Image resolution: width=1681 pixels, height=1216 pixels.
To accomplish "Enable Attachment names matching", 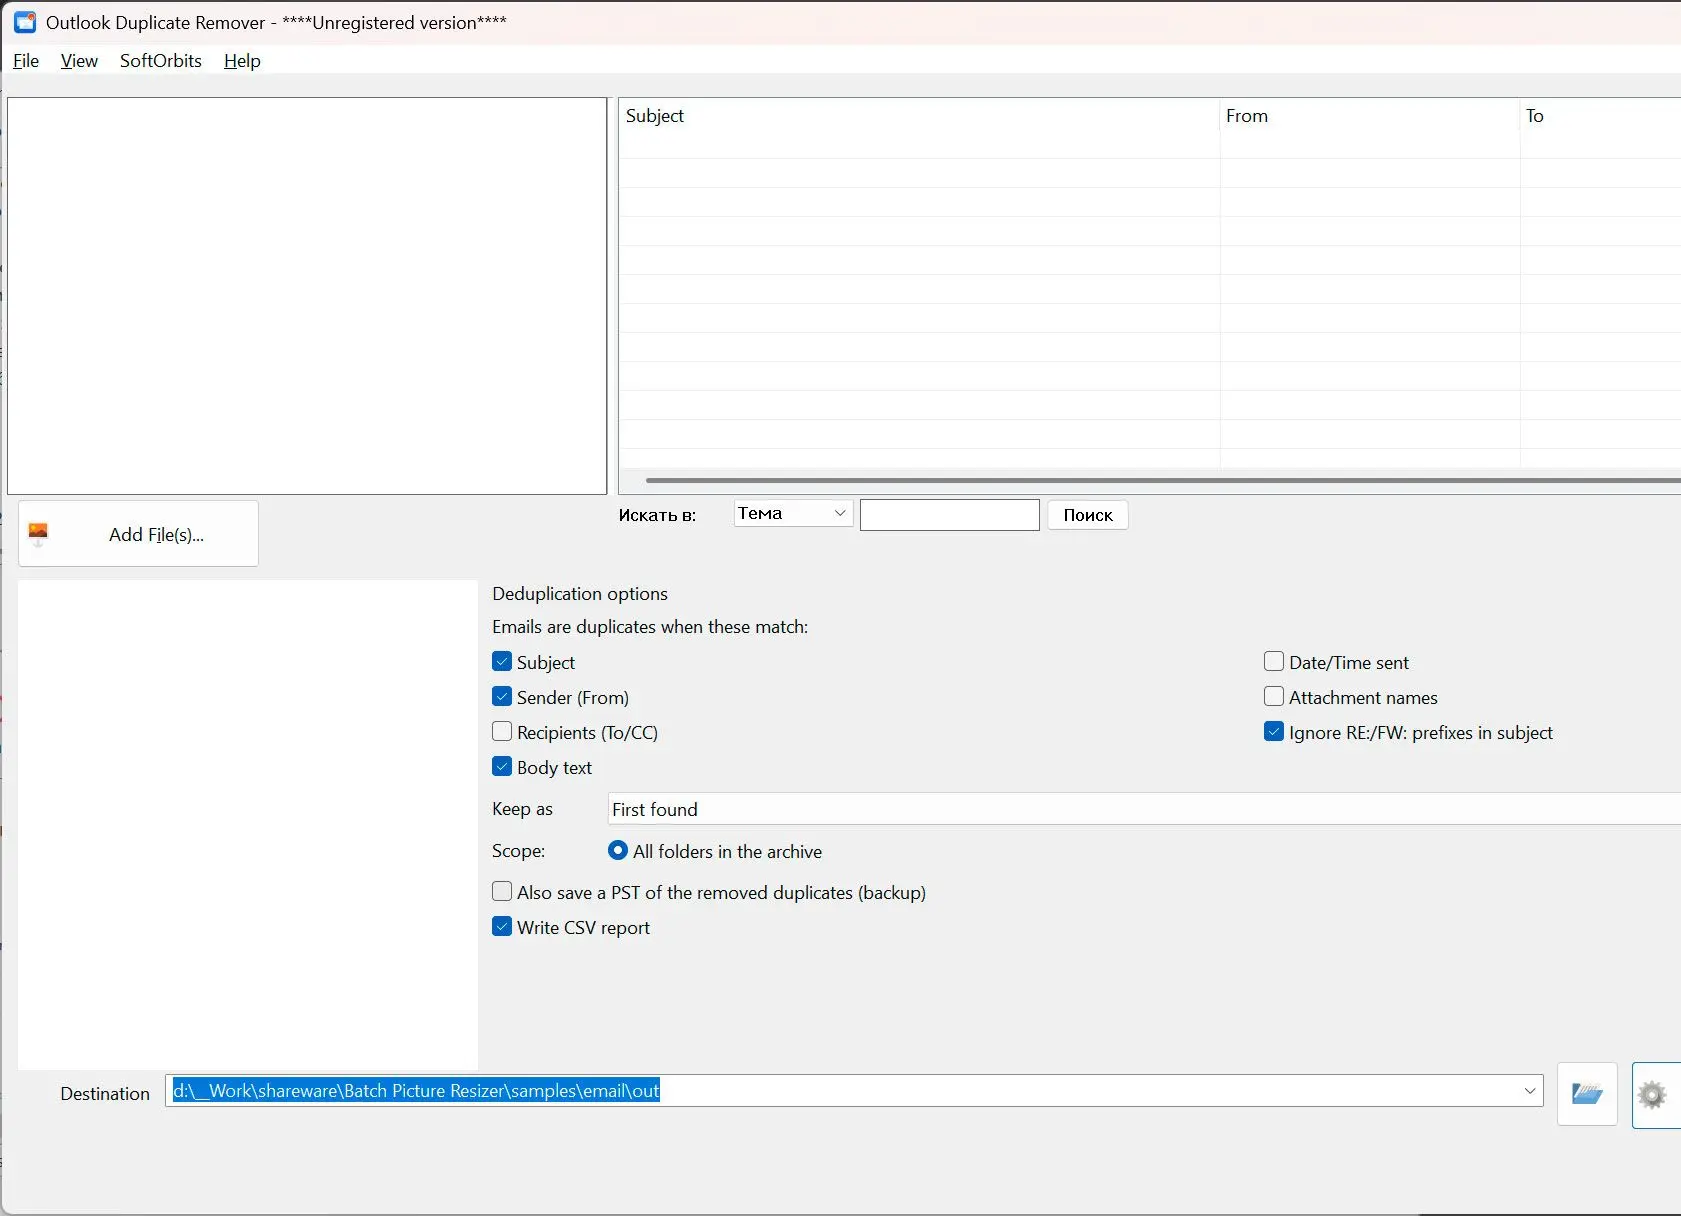I will (1274, 697).
